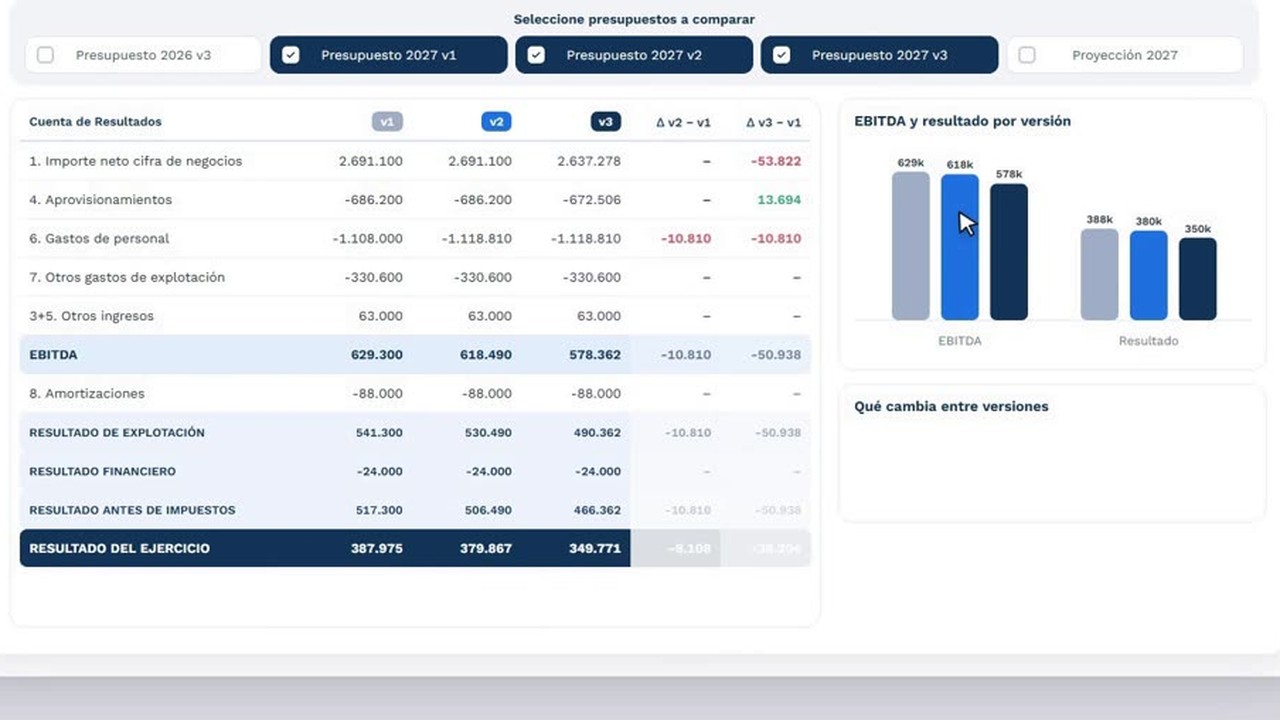Select the 387.975 Resultado del ejercicio value
1280x720 pixels.
pyautogui.click(x=377, y=549)
